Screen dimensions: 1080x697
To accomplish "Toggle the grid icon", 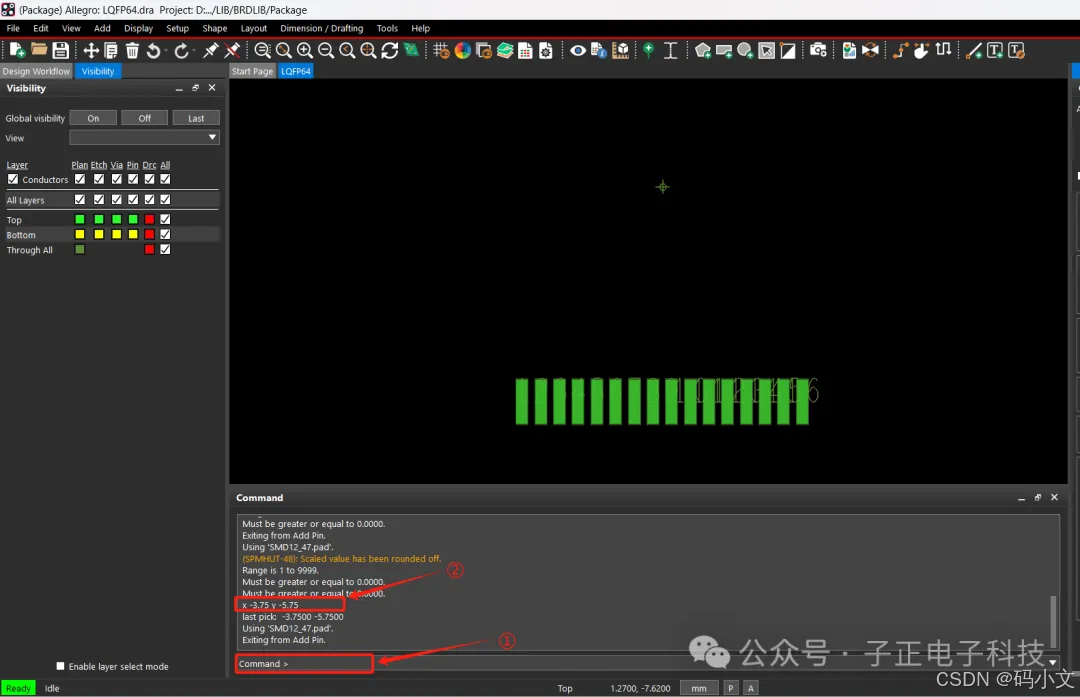I will pyautogui.click(x=442, y=50).
